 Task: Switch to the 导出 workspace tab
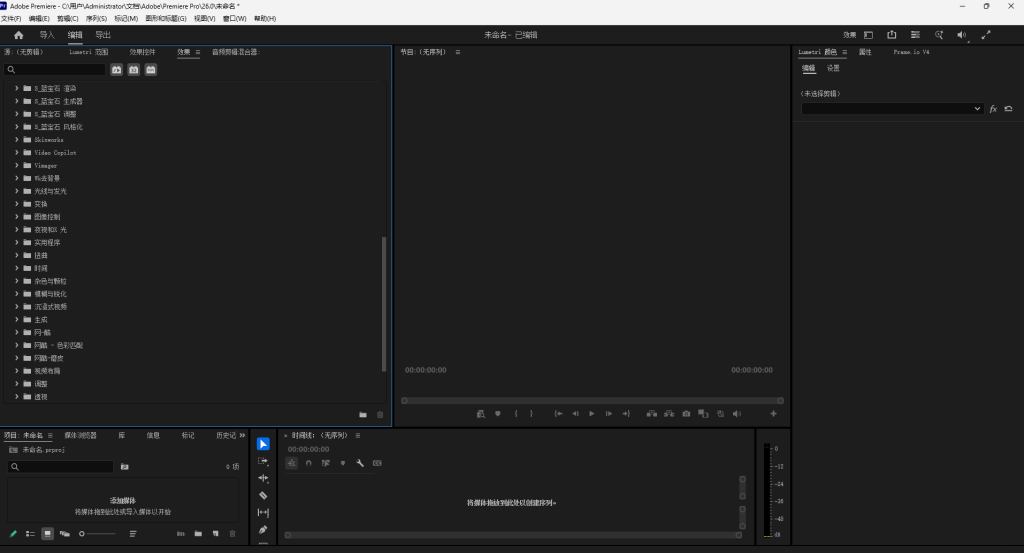tap(103, 35)
